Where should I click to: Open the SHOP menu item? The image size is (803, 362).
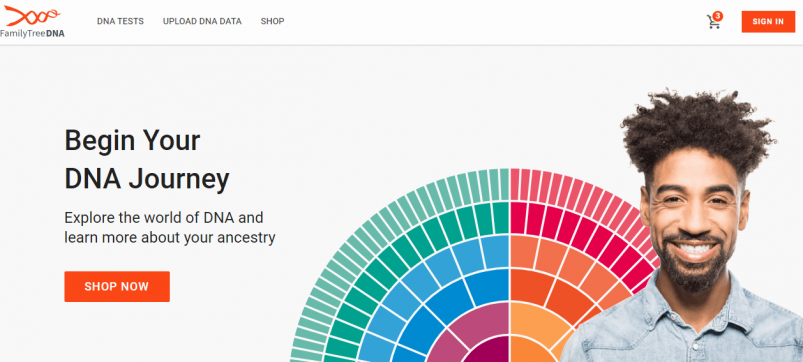tap(272, 22)
